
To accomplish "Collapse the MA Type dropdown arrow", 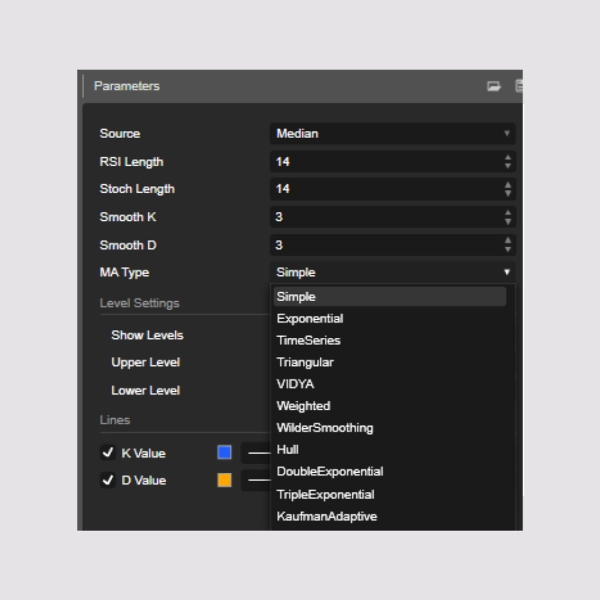I will 507,272.
